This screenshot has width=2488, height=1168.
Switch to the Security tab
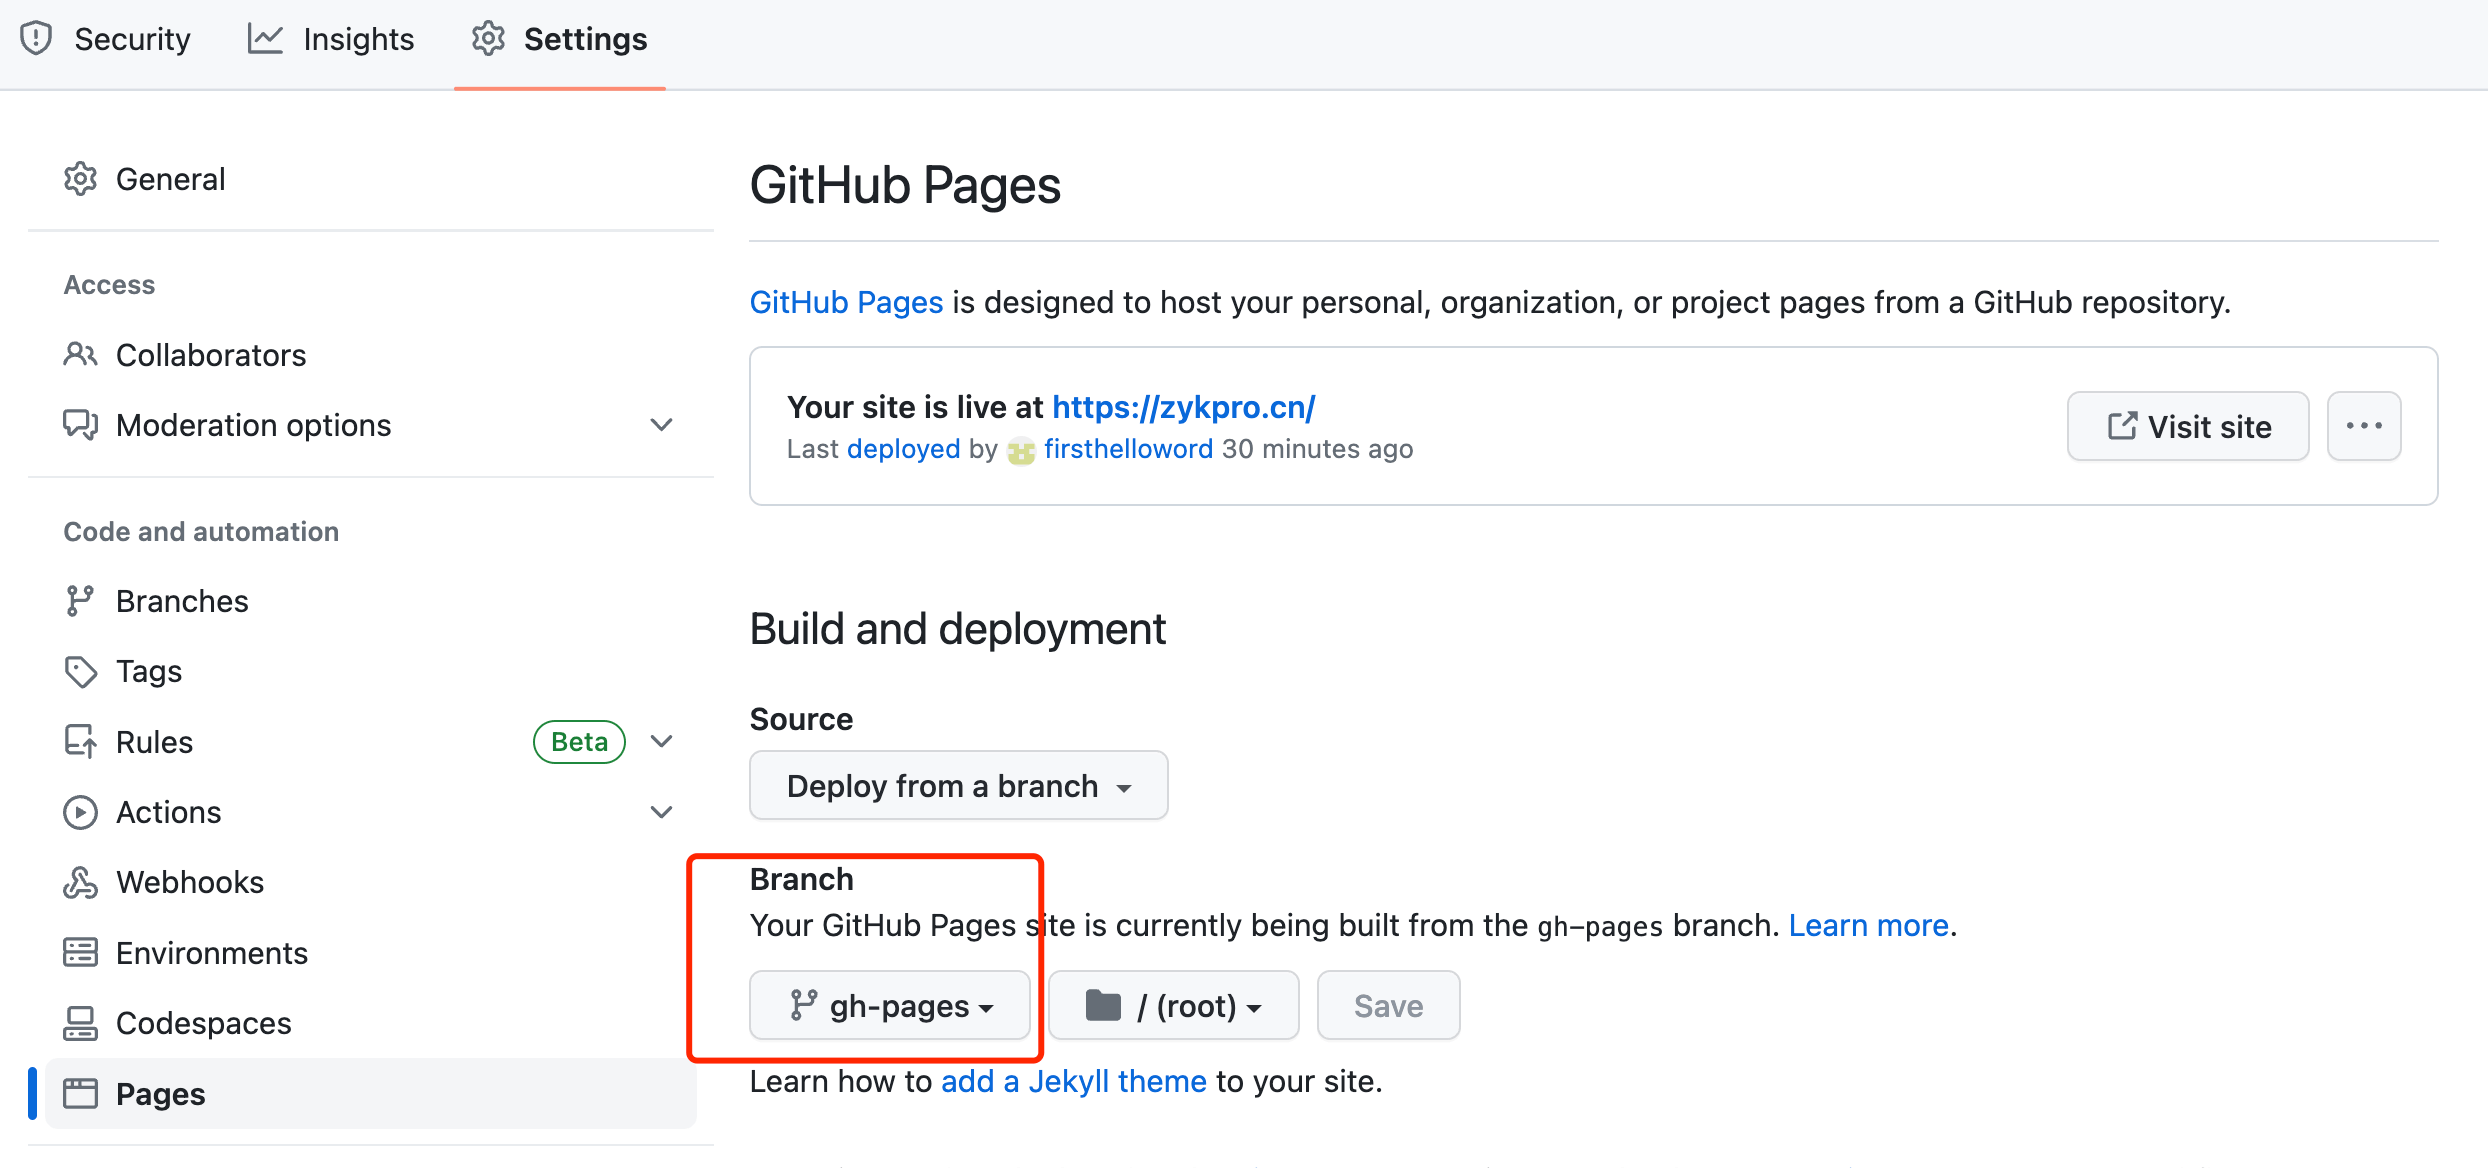(x=106, y=39)
